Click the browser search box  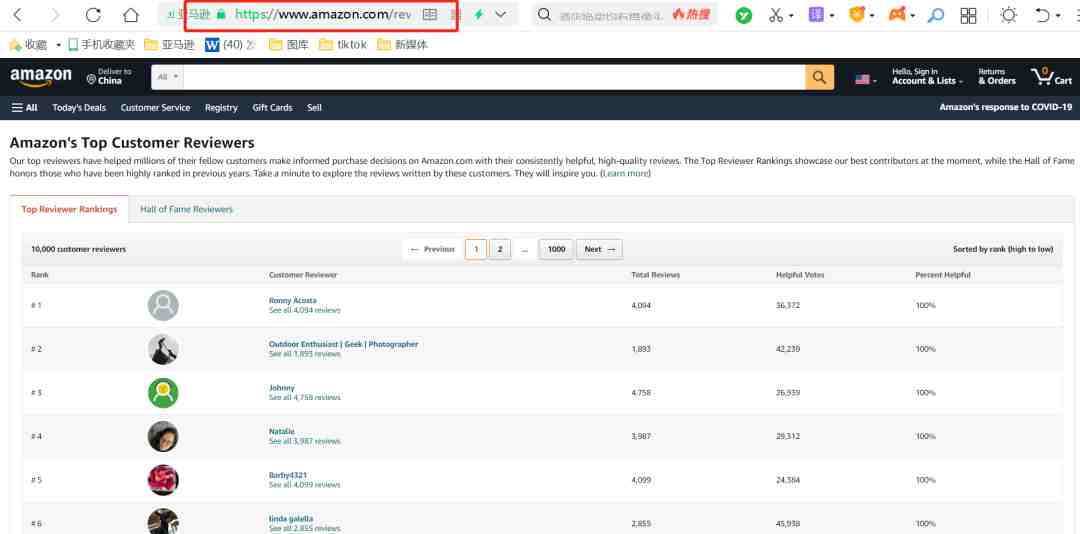[x=610, y=14]
